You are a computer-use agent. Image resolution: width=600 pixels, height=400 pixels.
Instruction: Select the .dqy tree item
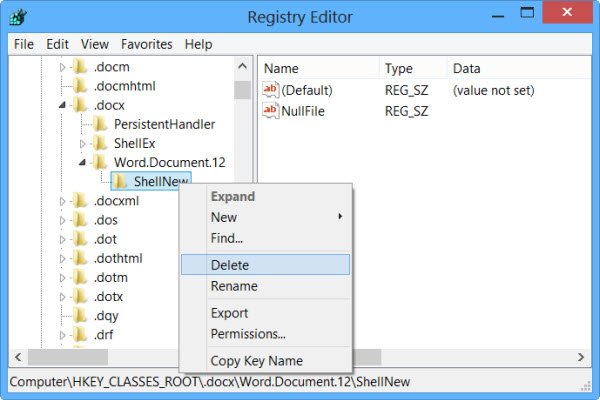click(106, 315)
